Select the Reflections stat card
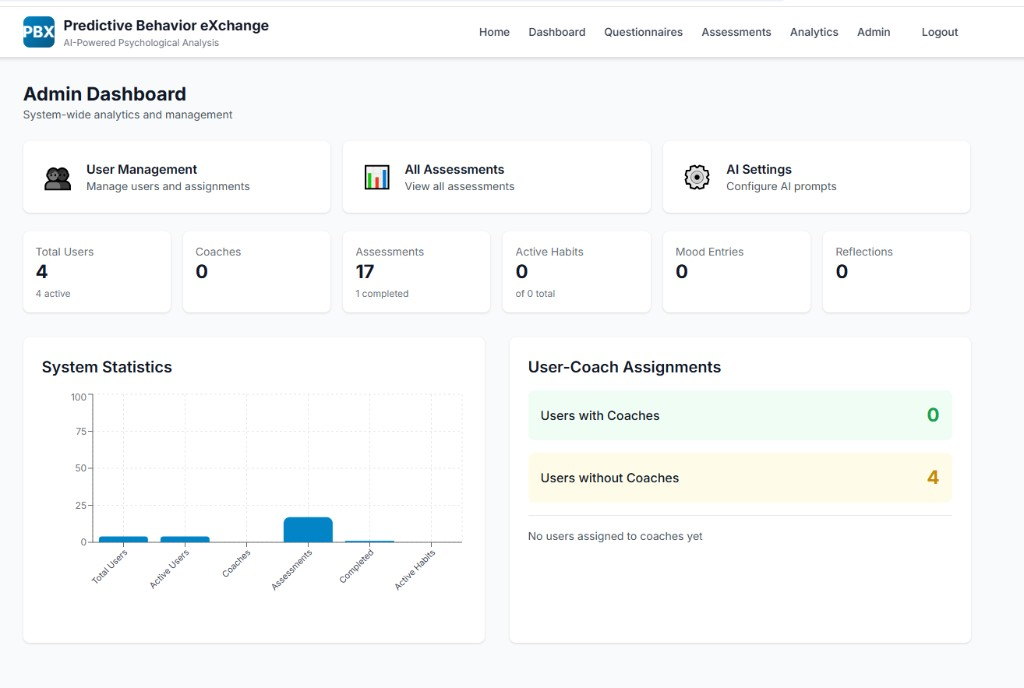 [x=896, y=272]
